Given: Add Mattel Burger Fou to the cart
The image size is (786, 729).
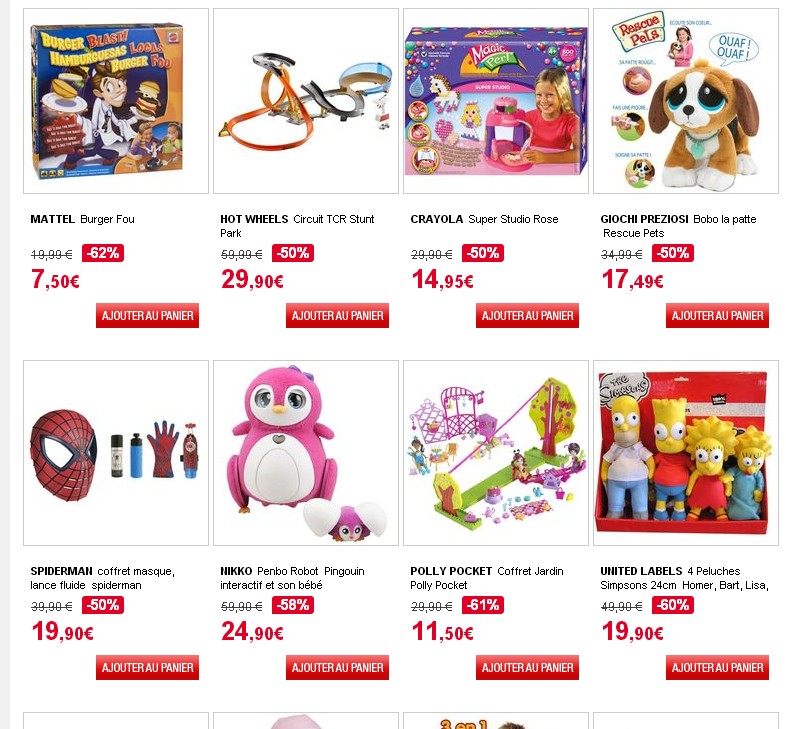Looking at the screenshot, I should click(x=147, y=315).
